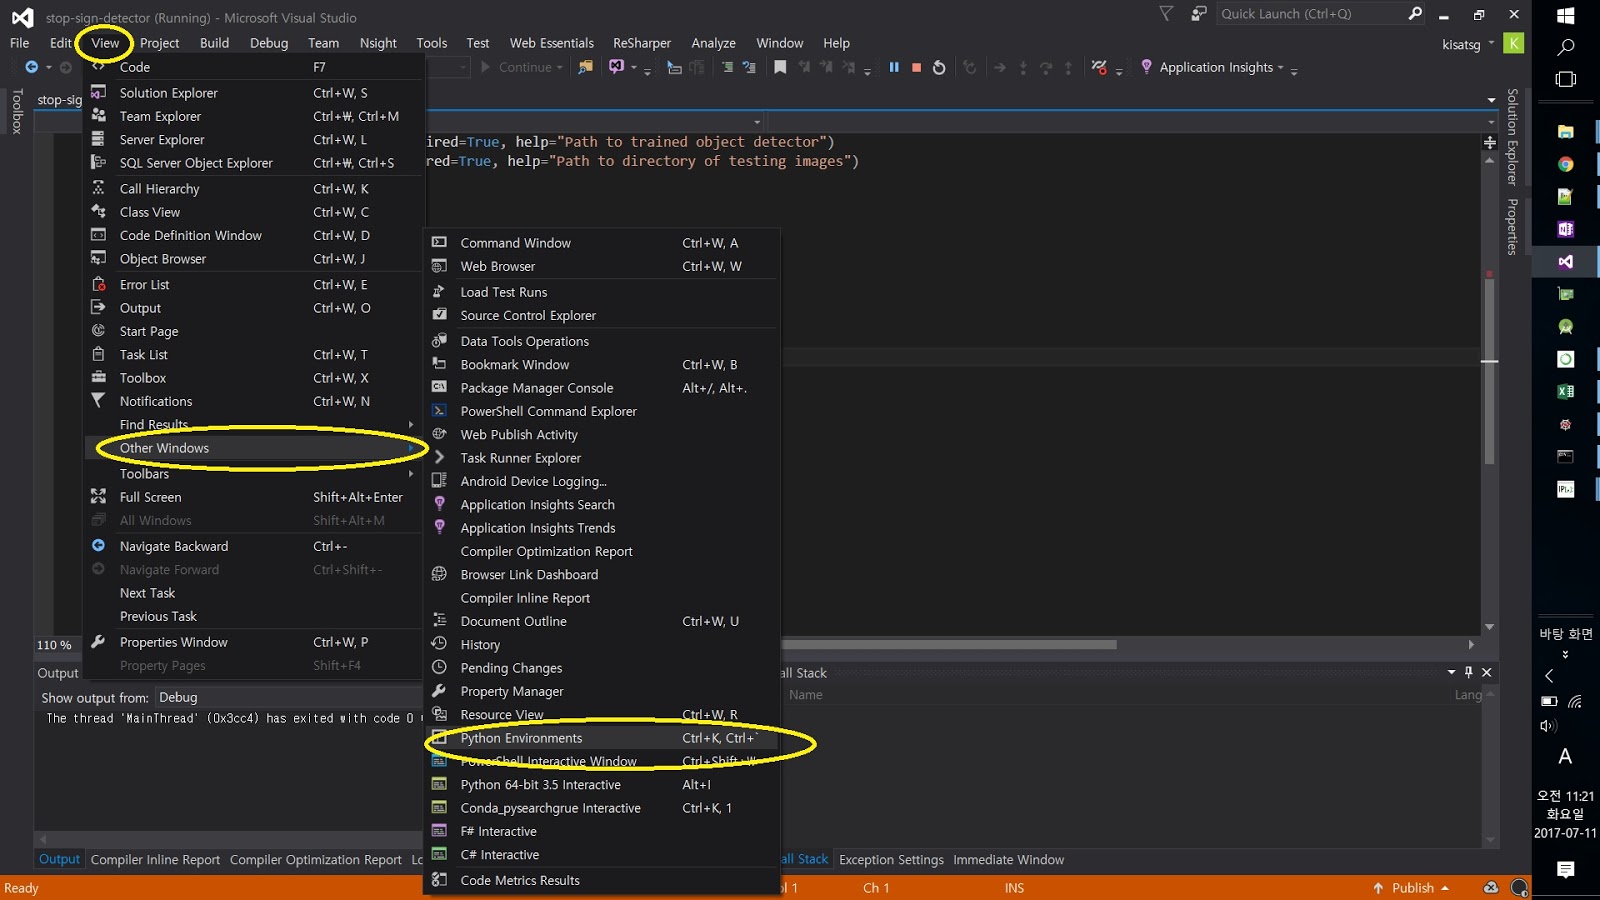Click the kisatsg account avatar top right
The image size is (1600, 900).
click(x=1513, y=44)
